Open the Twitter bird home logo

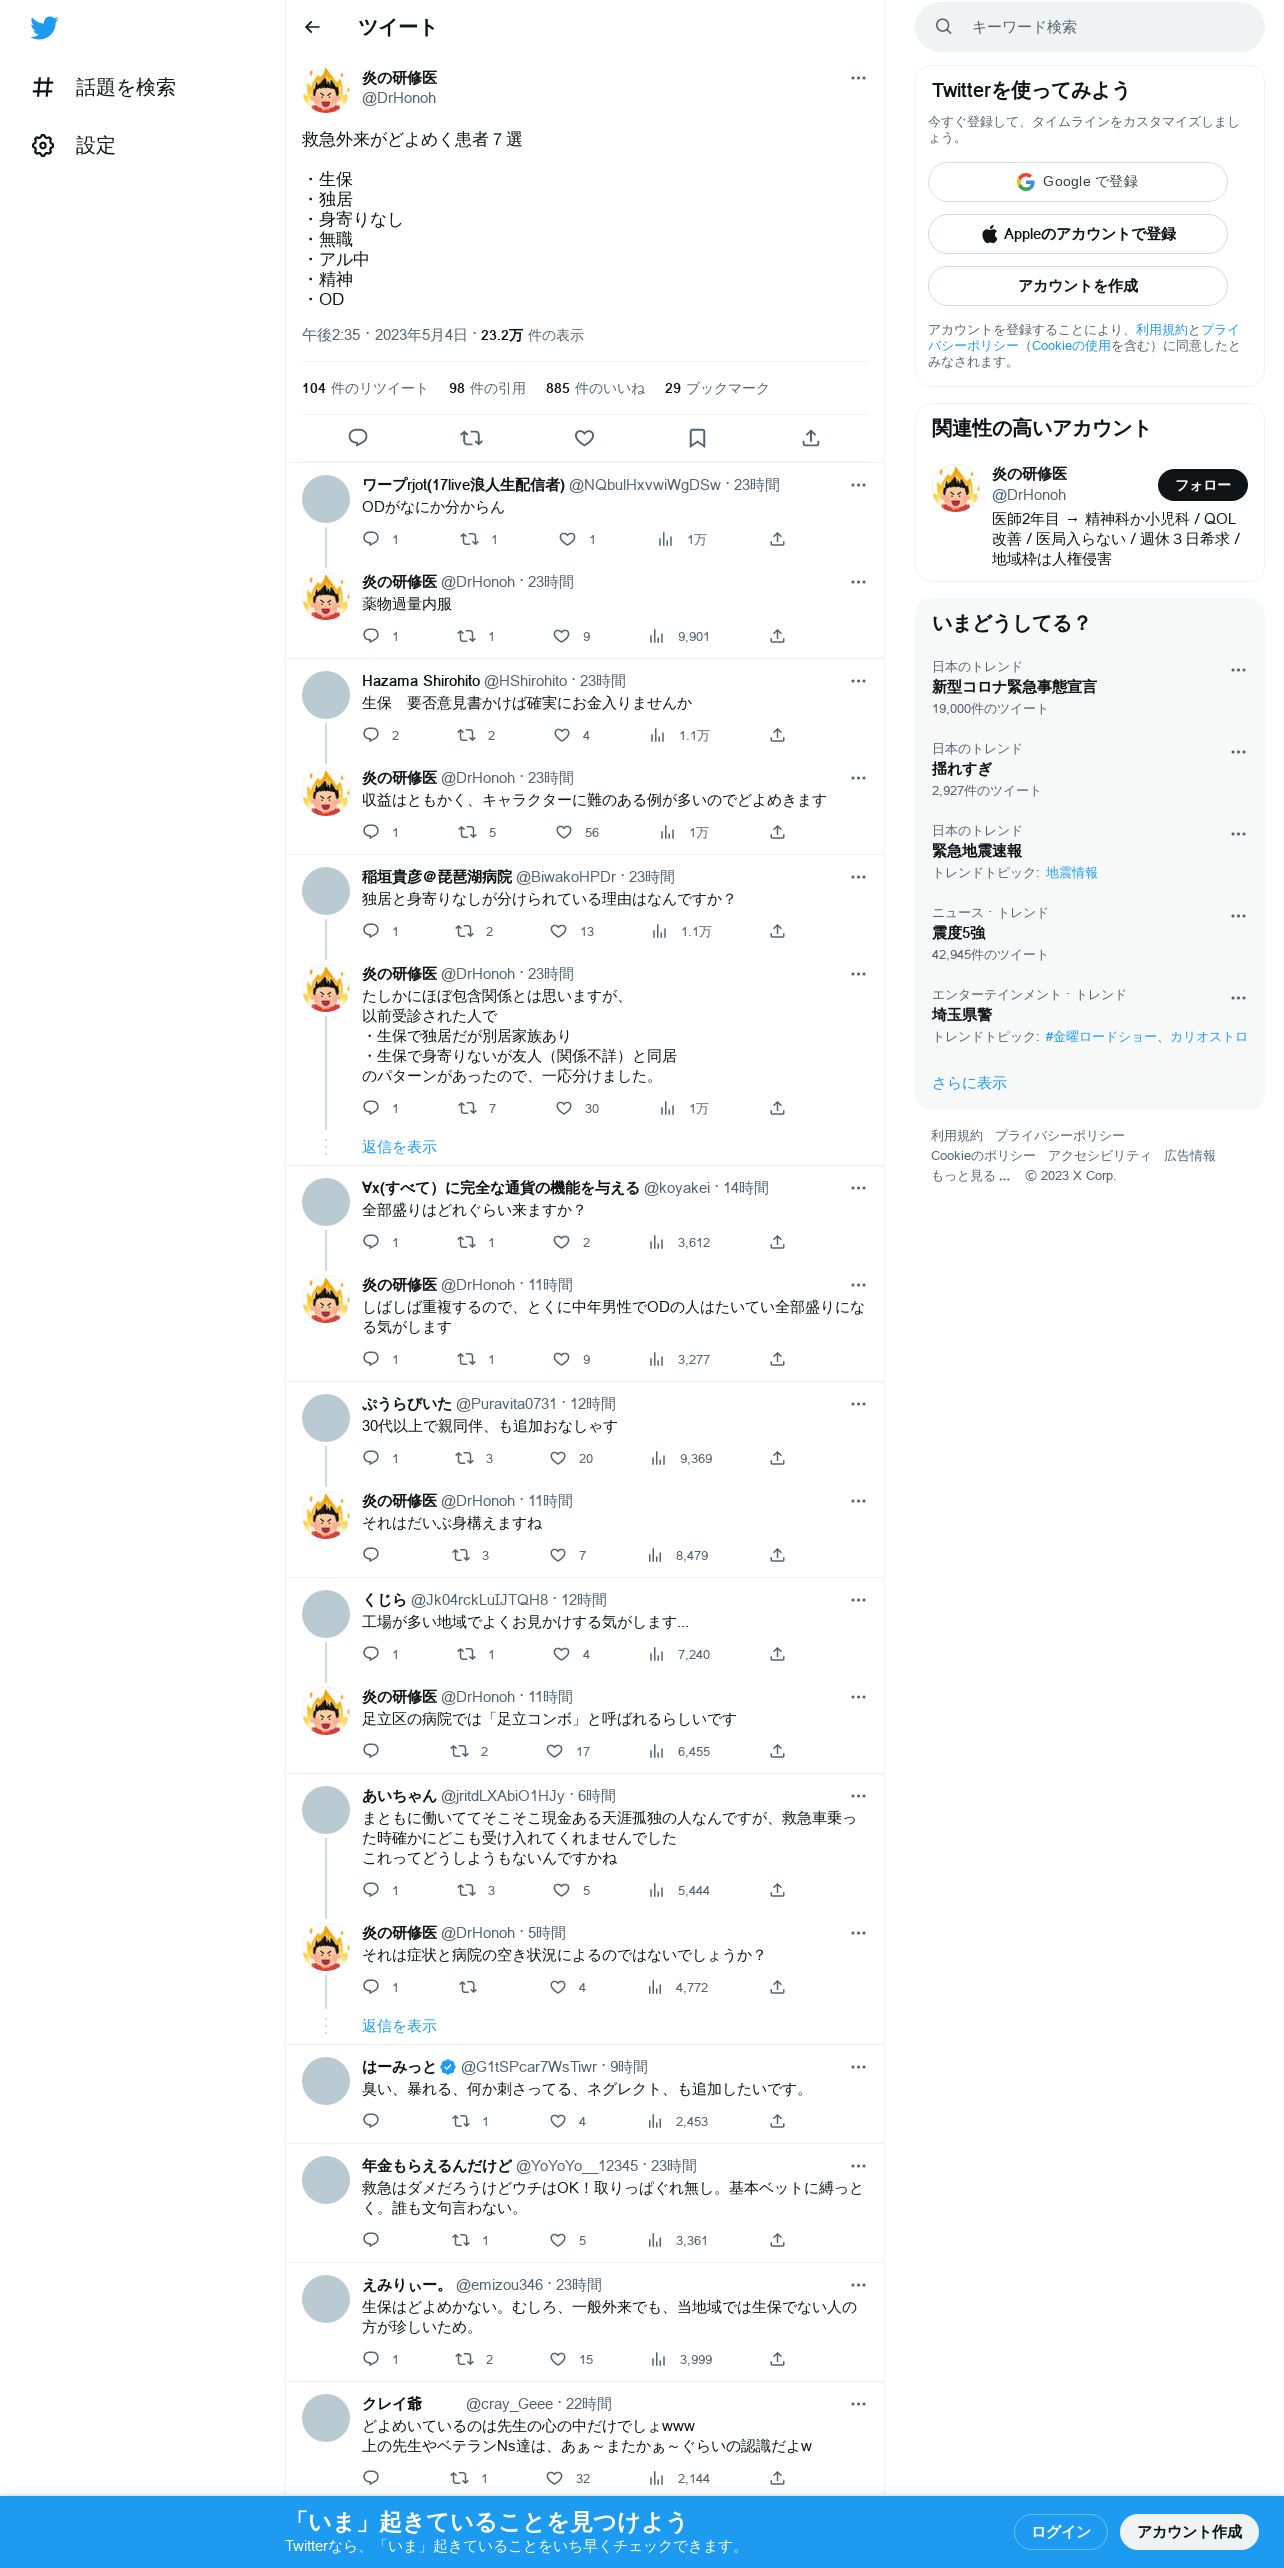(x=44, y=28)
